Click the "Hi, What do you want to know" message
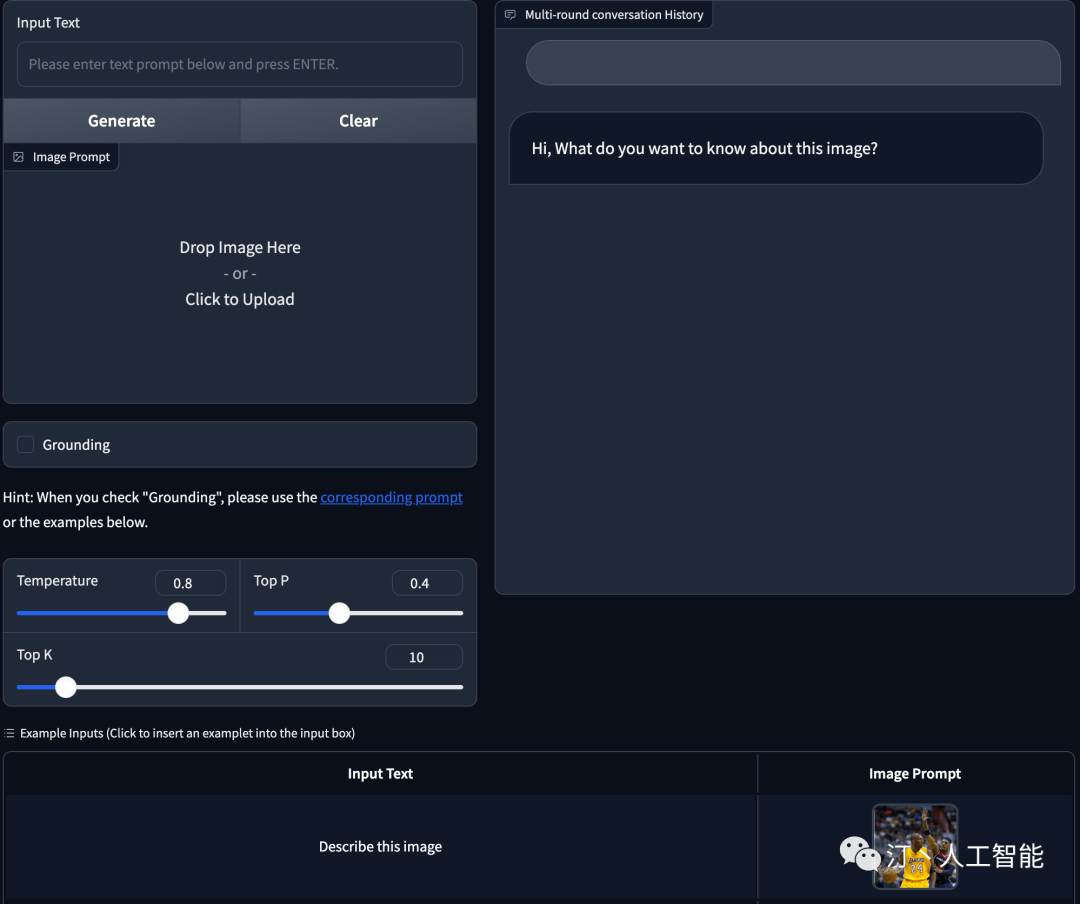 click(776, 148)
